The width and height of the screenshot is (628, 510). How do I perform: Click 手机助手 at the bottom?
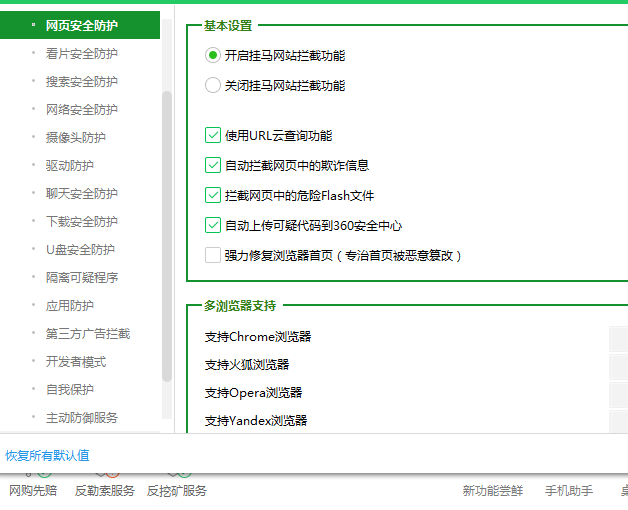568,491
